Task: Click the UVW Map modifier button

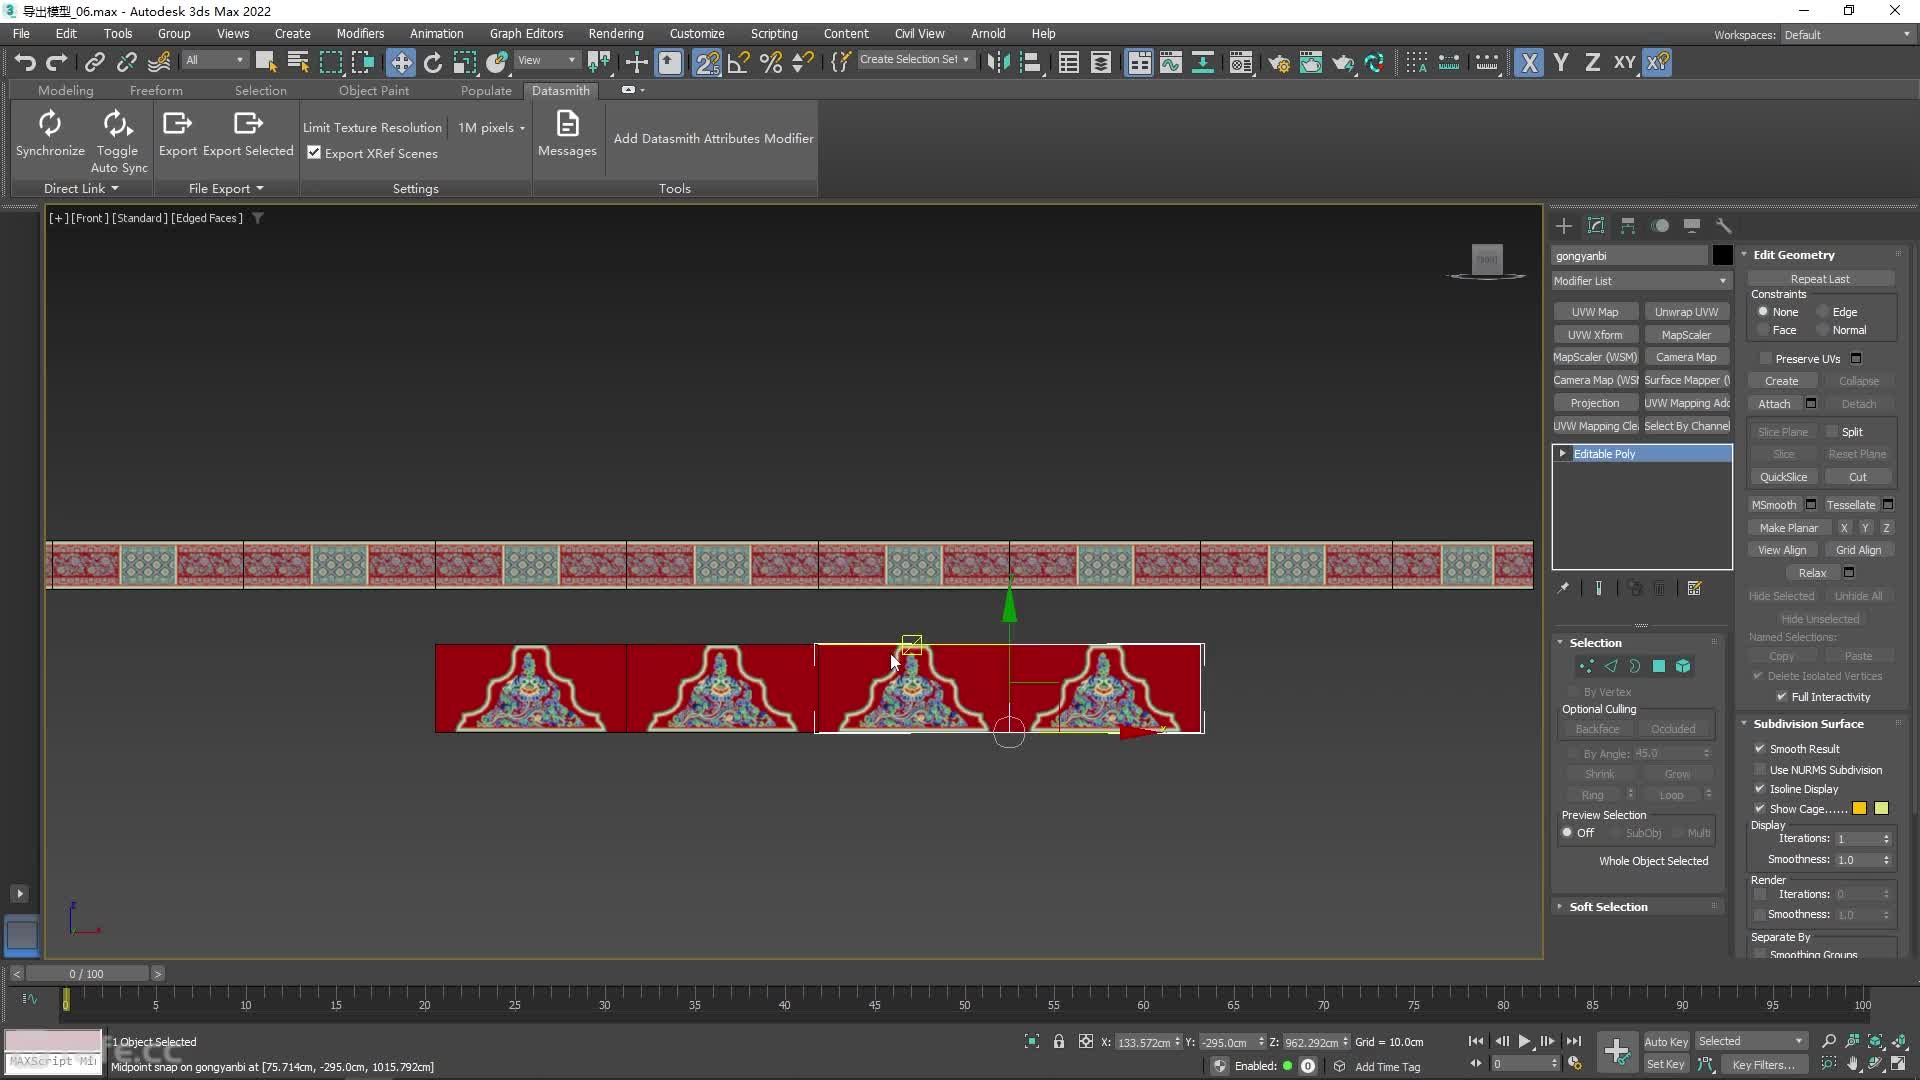Action: click(x=1595, y=312)
